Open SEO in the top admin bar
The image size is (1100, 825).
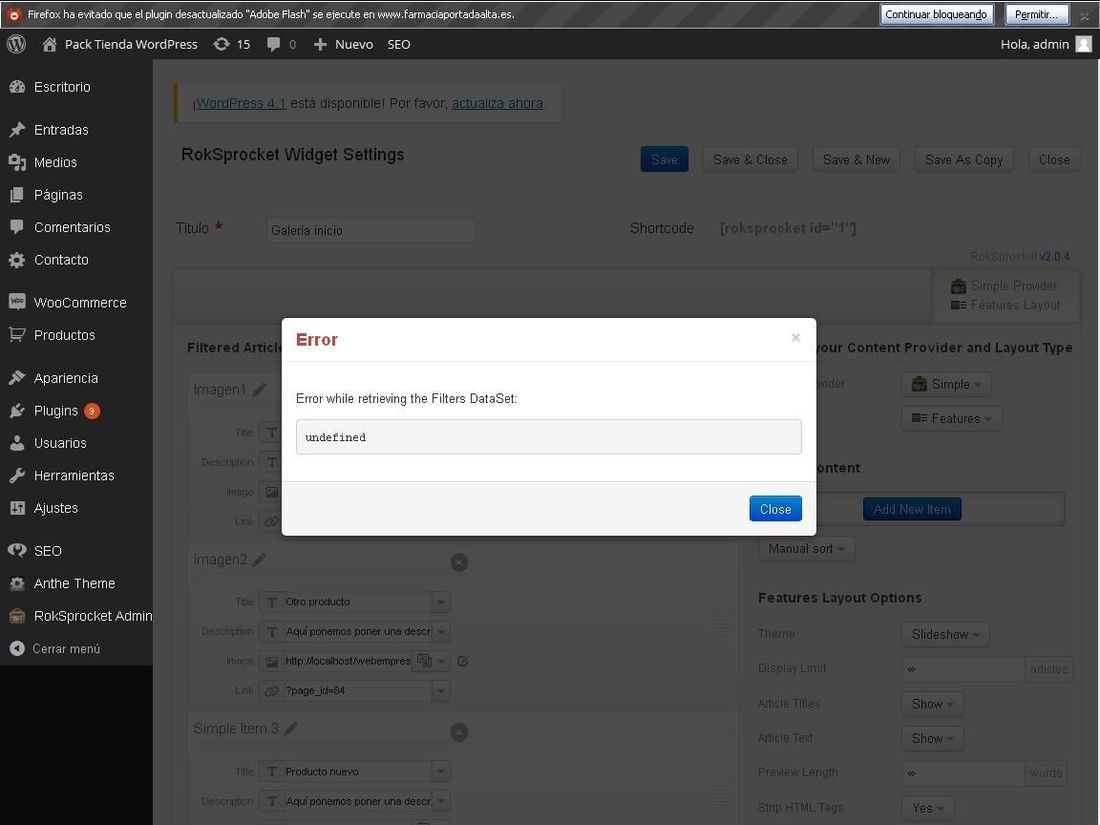[x=398, y=44]
